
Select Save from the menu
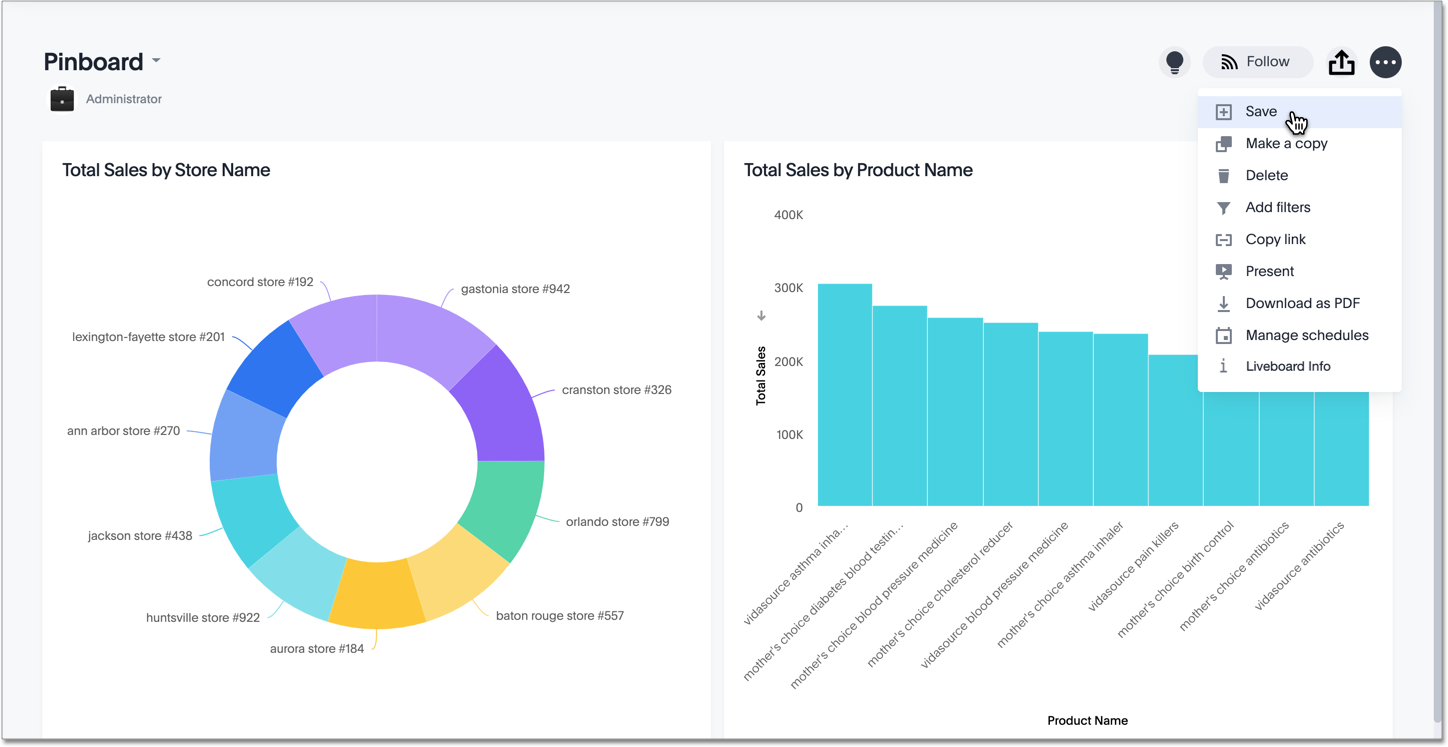pos(1261,112)
